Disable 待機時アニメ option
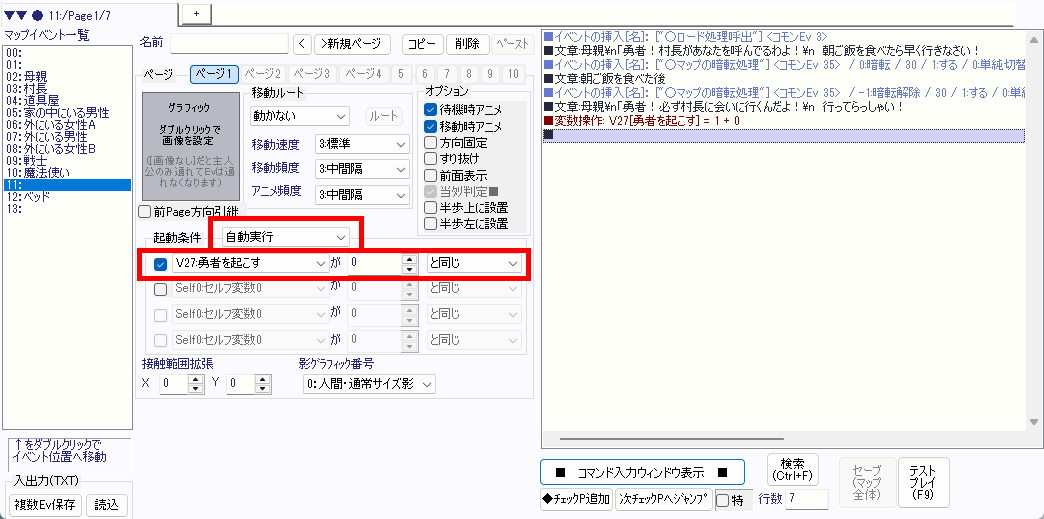Screen dimensions: 1044x519 [431, 109]
